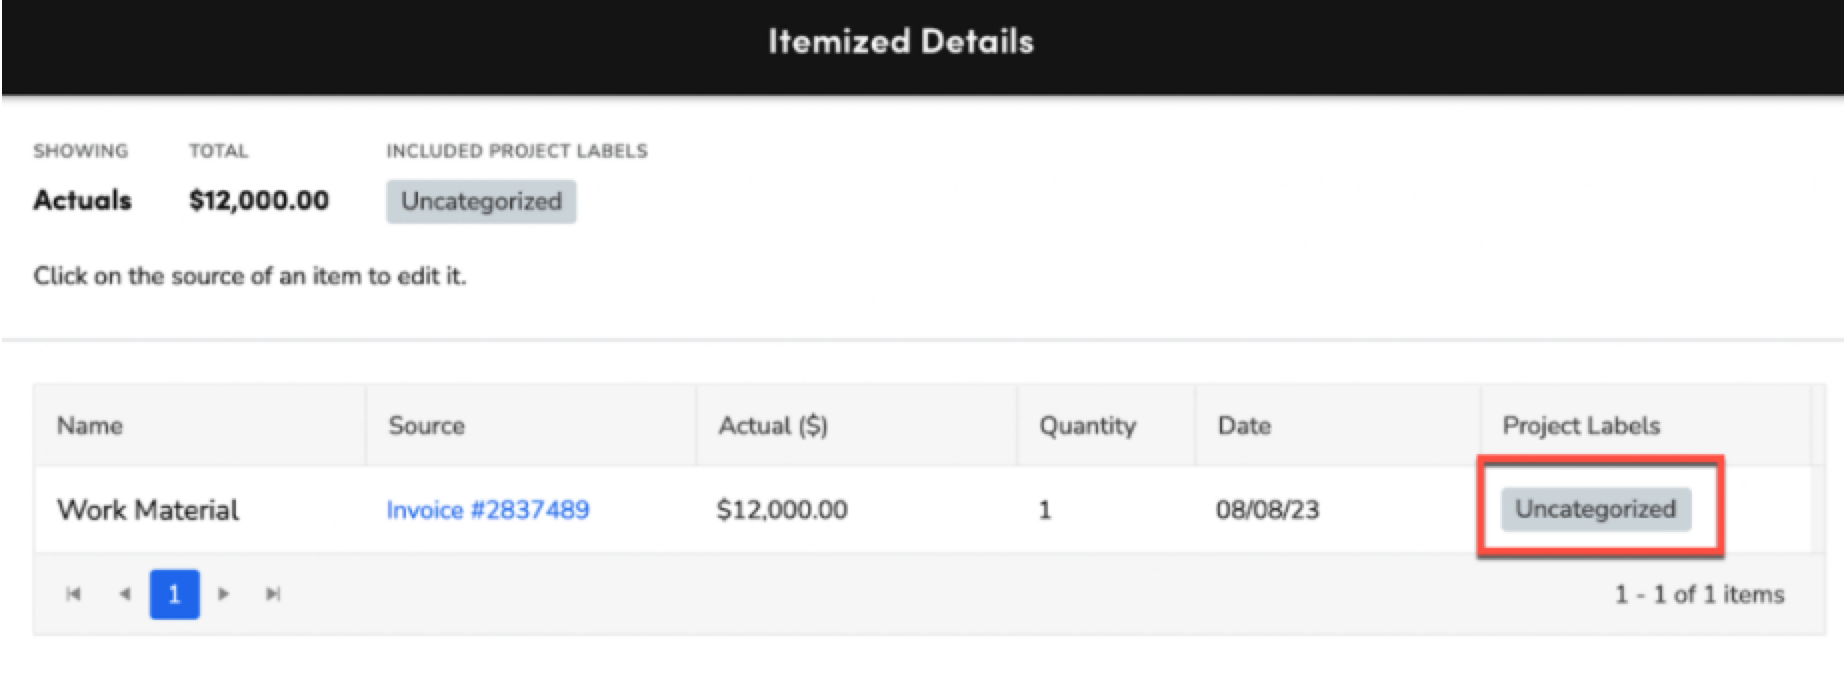Click the Actuals label under Showing
1846x674 pixels.
click(x=82, y=200)
